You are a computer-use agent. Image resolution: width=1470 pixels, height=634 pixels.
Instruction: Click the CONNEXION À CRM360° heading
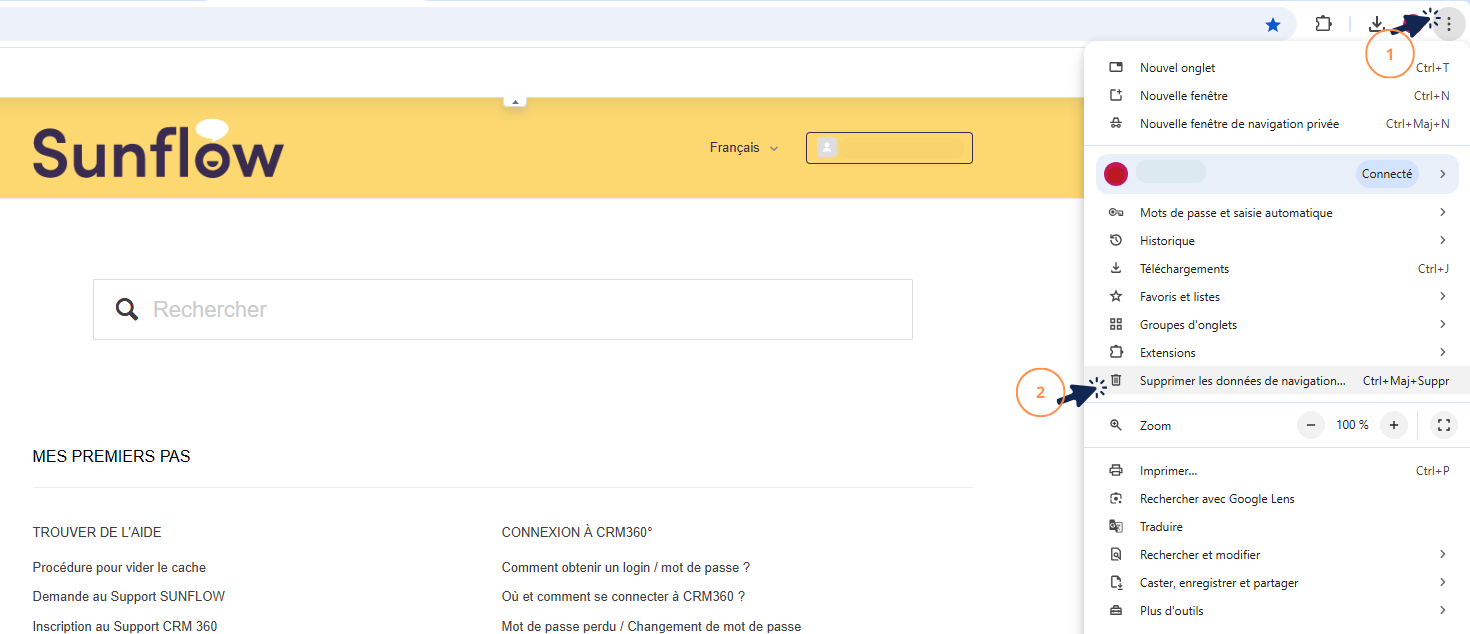point(577,532)
